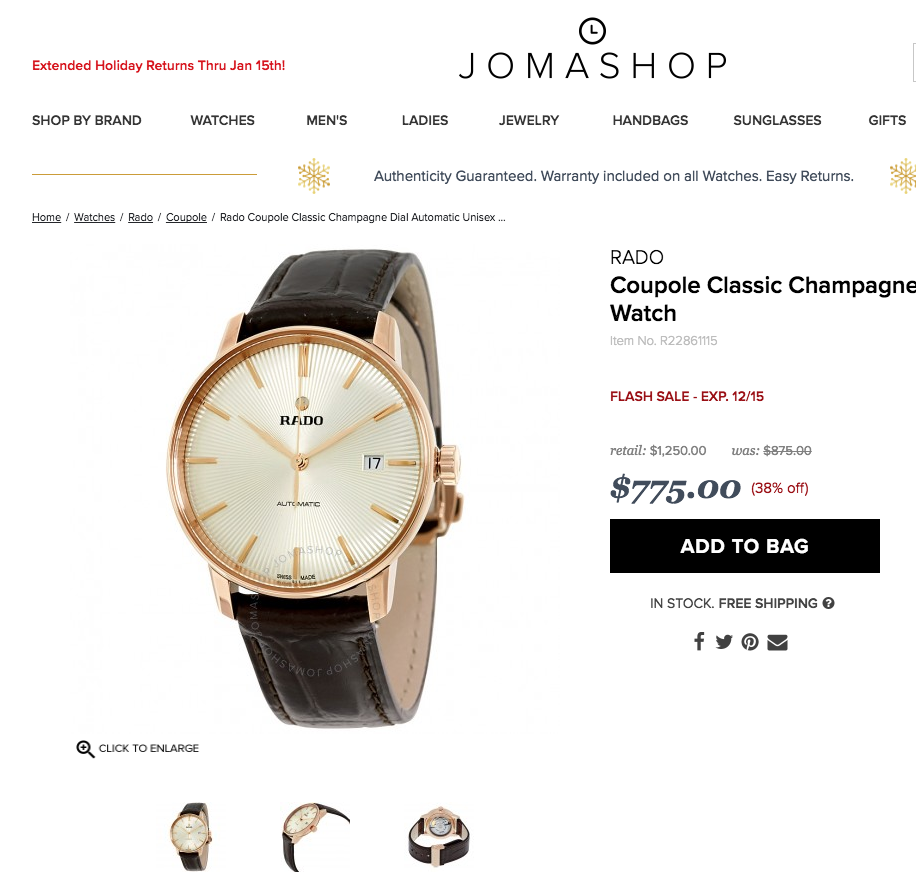Click the main watch image
Viewport: 916px width, 881px height.
click(x=315, y=486)
